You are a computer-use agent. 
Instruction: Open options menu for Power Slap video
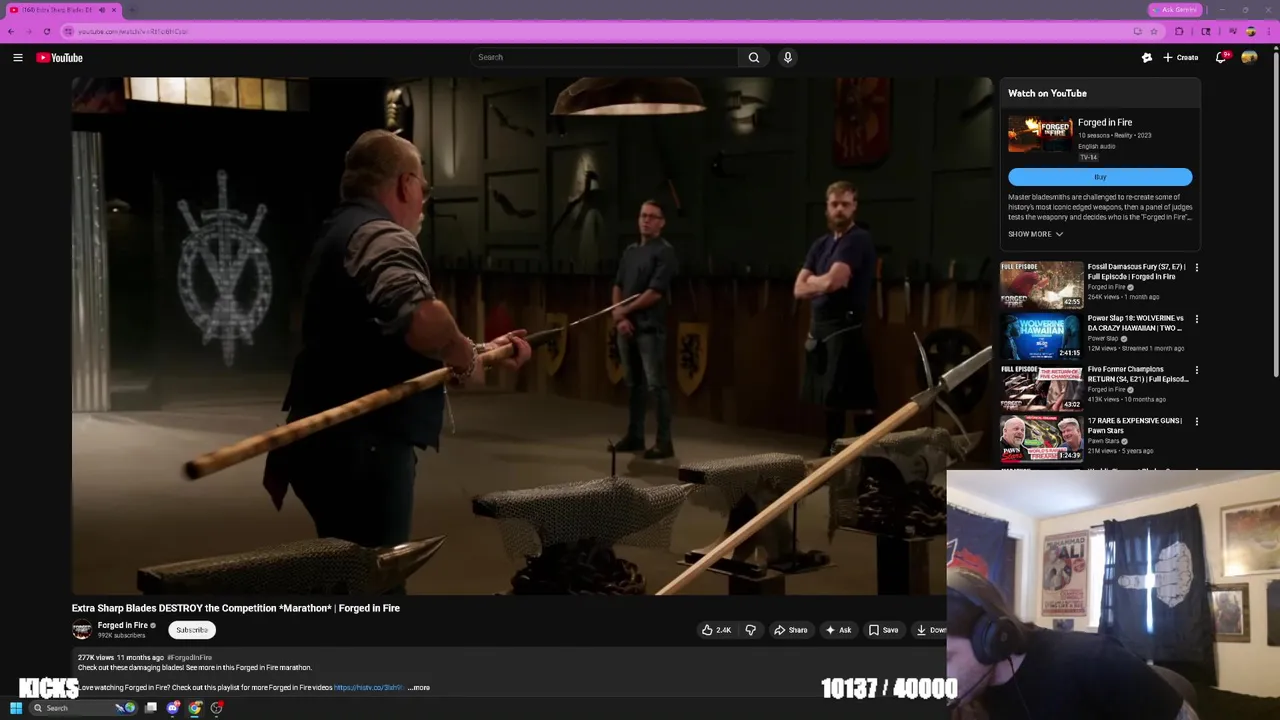coord(1196,319)
